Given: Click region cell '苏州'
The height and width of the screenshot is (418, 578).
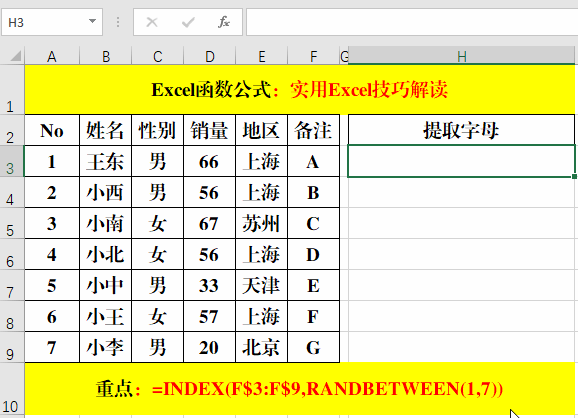Looking at the screenshot, I should (262, 223).
